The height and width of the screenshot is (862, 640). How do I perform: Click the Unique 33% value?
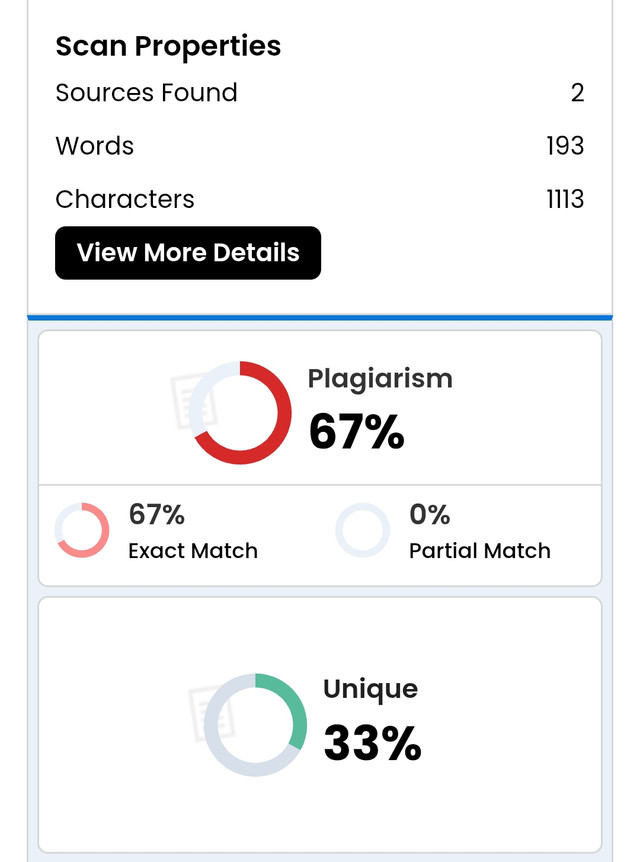point(372,743)
